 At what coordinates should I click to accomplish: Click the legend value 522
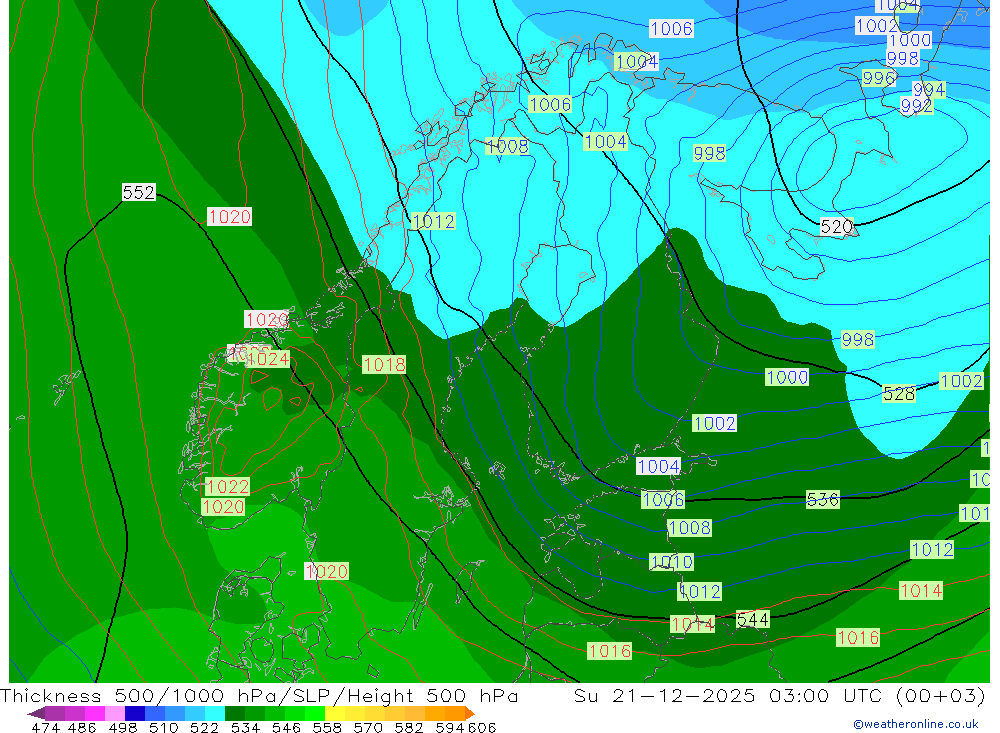(205, 727)
